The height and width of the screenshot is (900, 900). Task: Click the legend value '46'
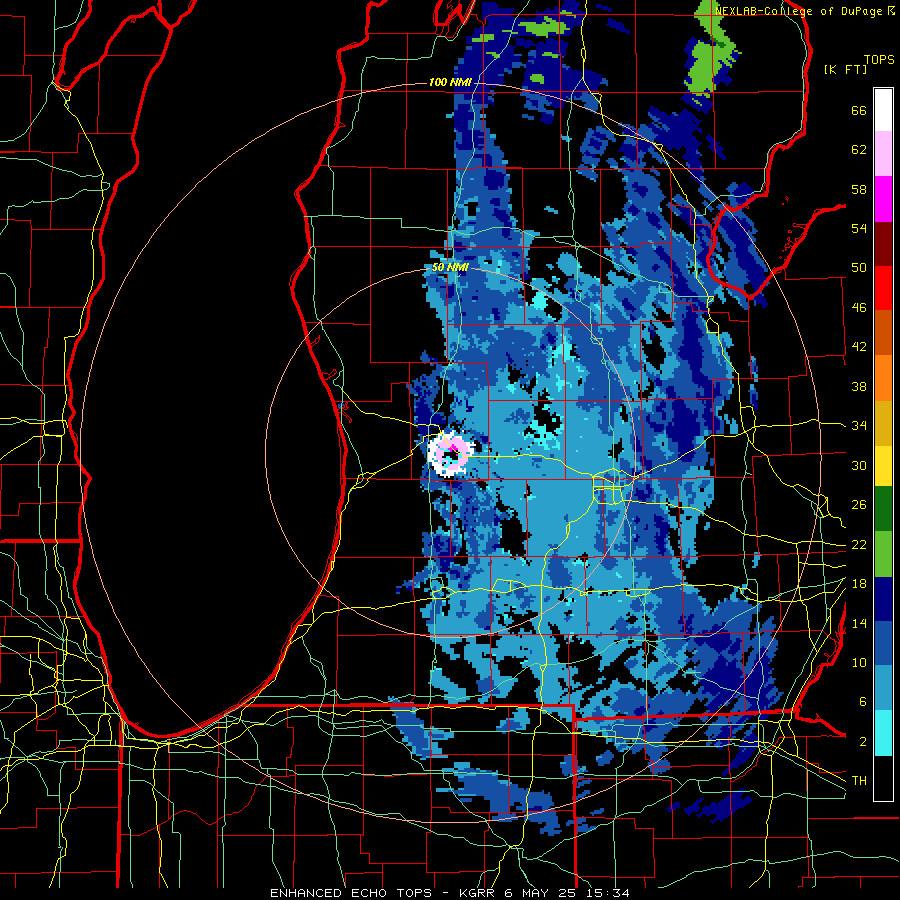pos(859,307)
